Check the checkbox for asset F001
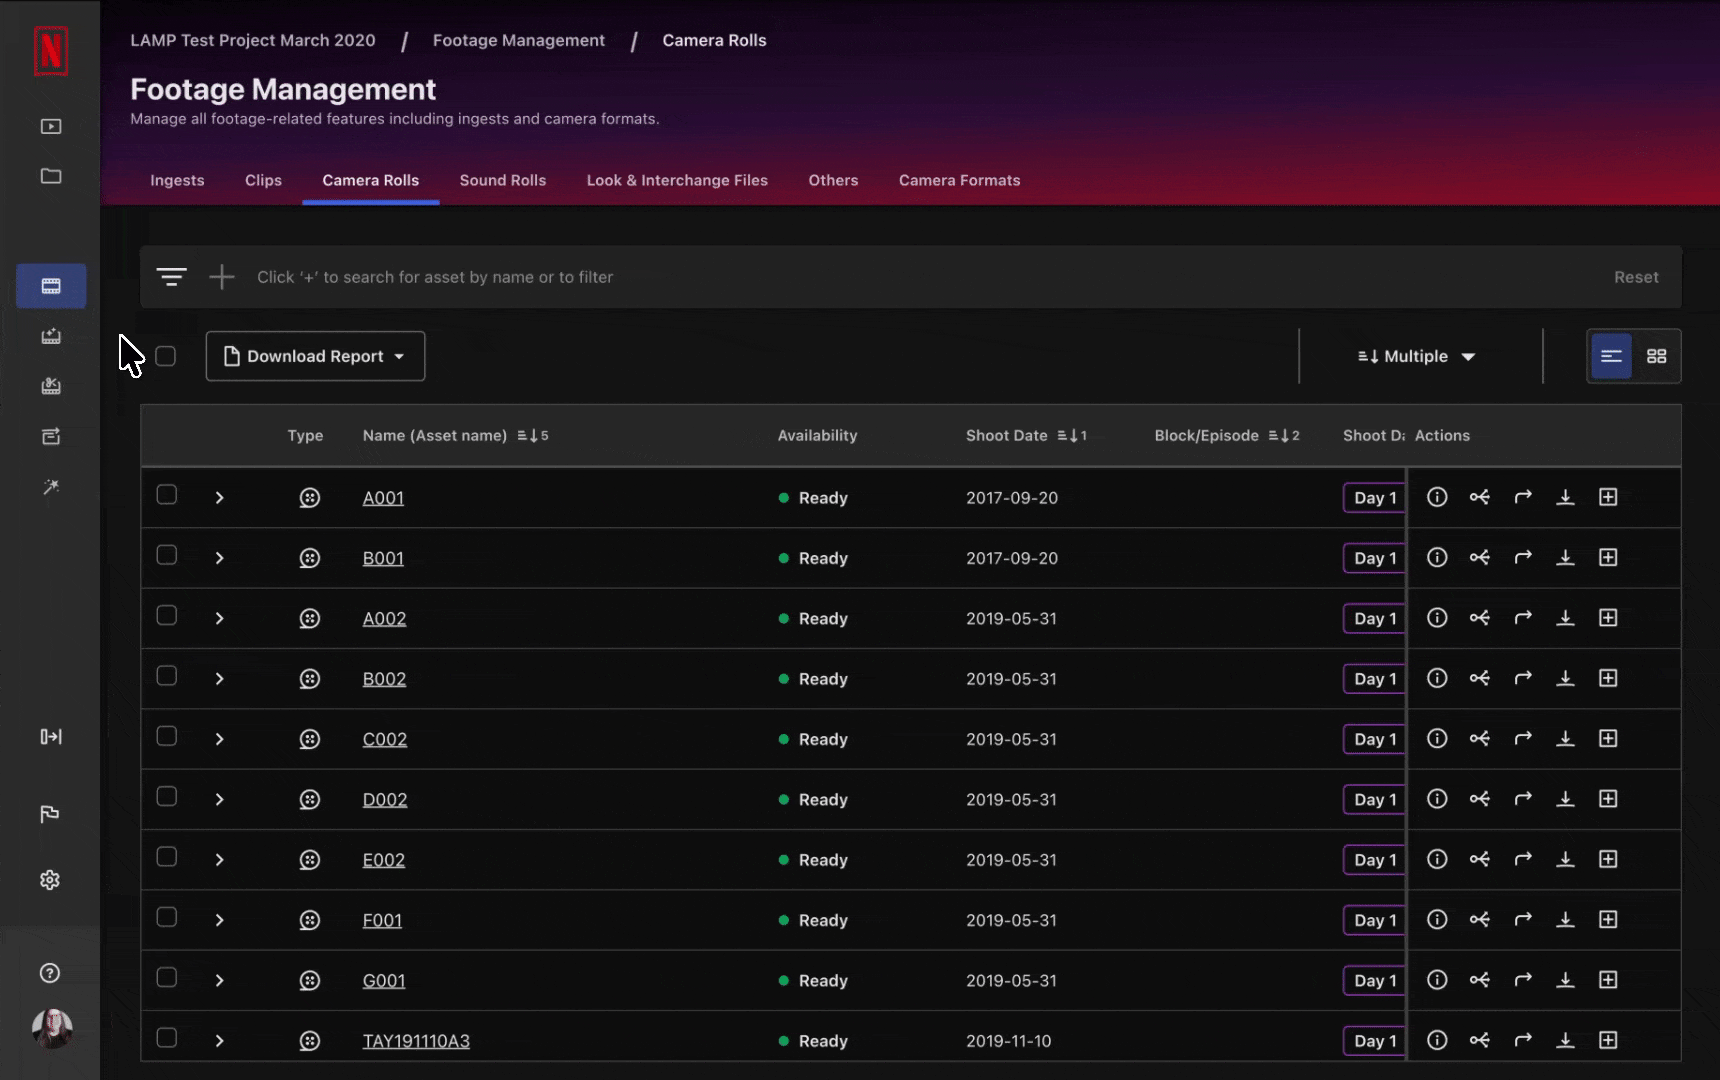The width and height of the screenshot is (1720, 1080). (166, 917)
